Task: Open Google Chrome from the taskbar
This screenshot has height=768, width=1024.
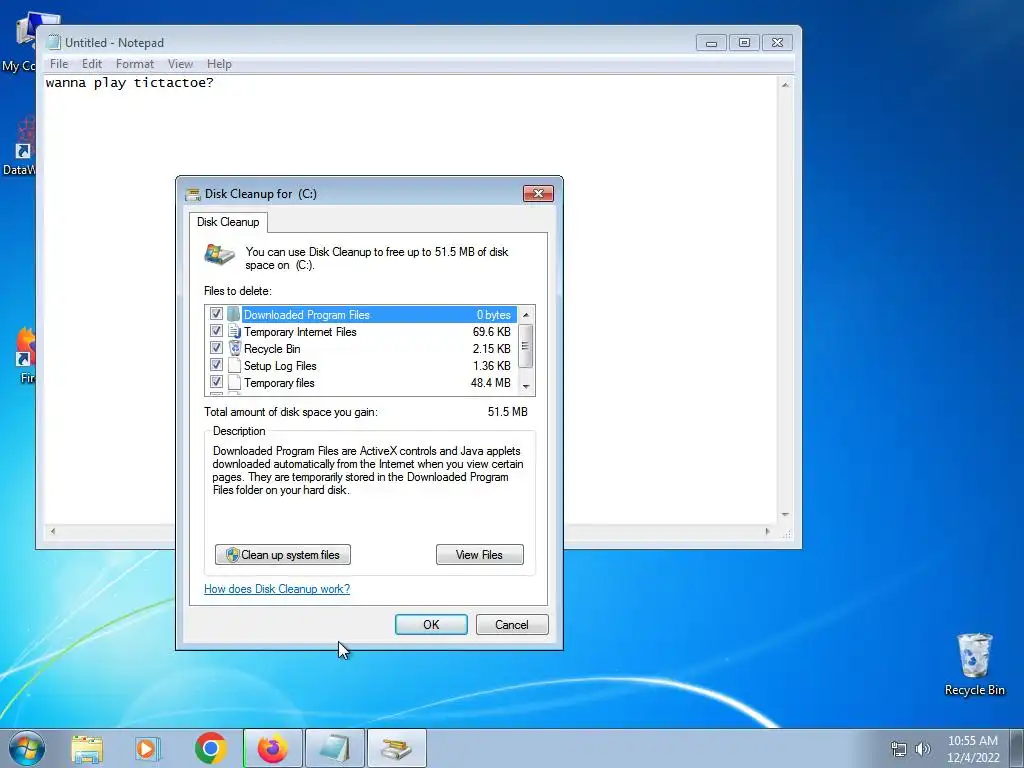Action: [210, 748]
